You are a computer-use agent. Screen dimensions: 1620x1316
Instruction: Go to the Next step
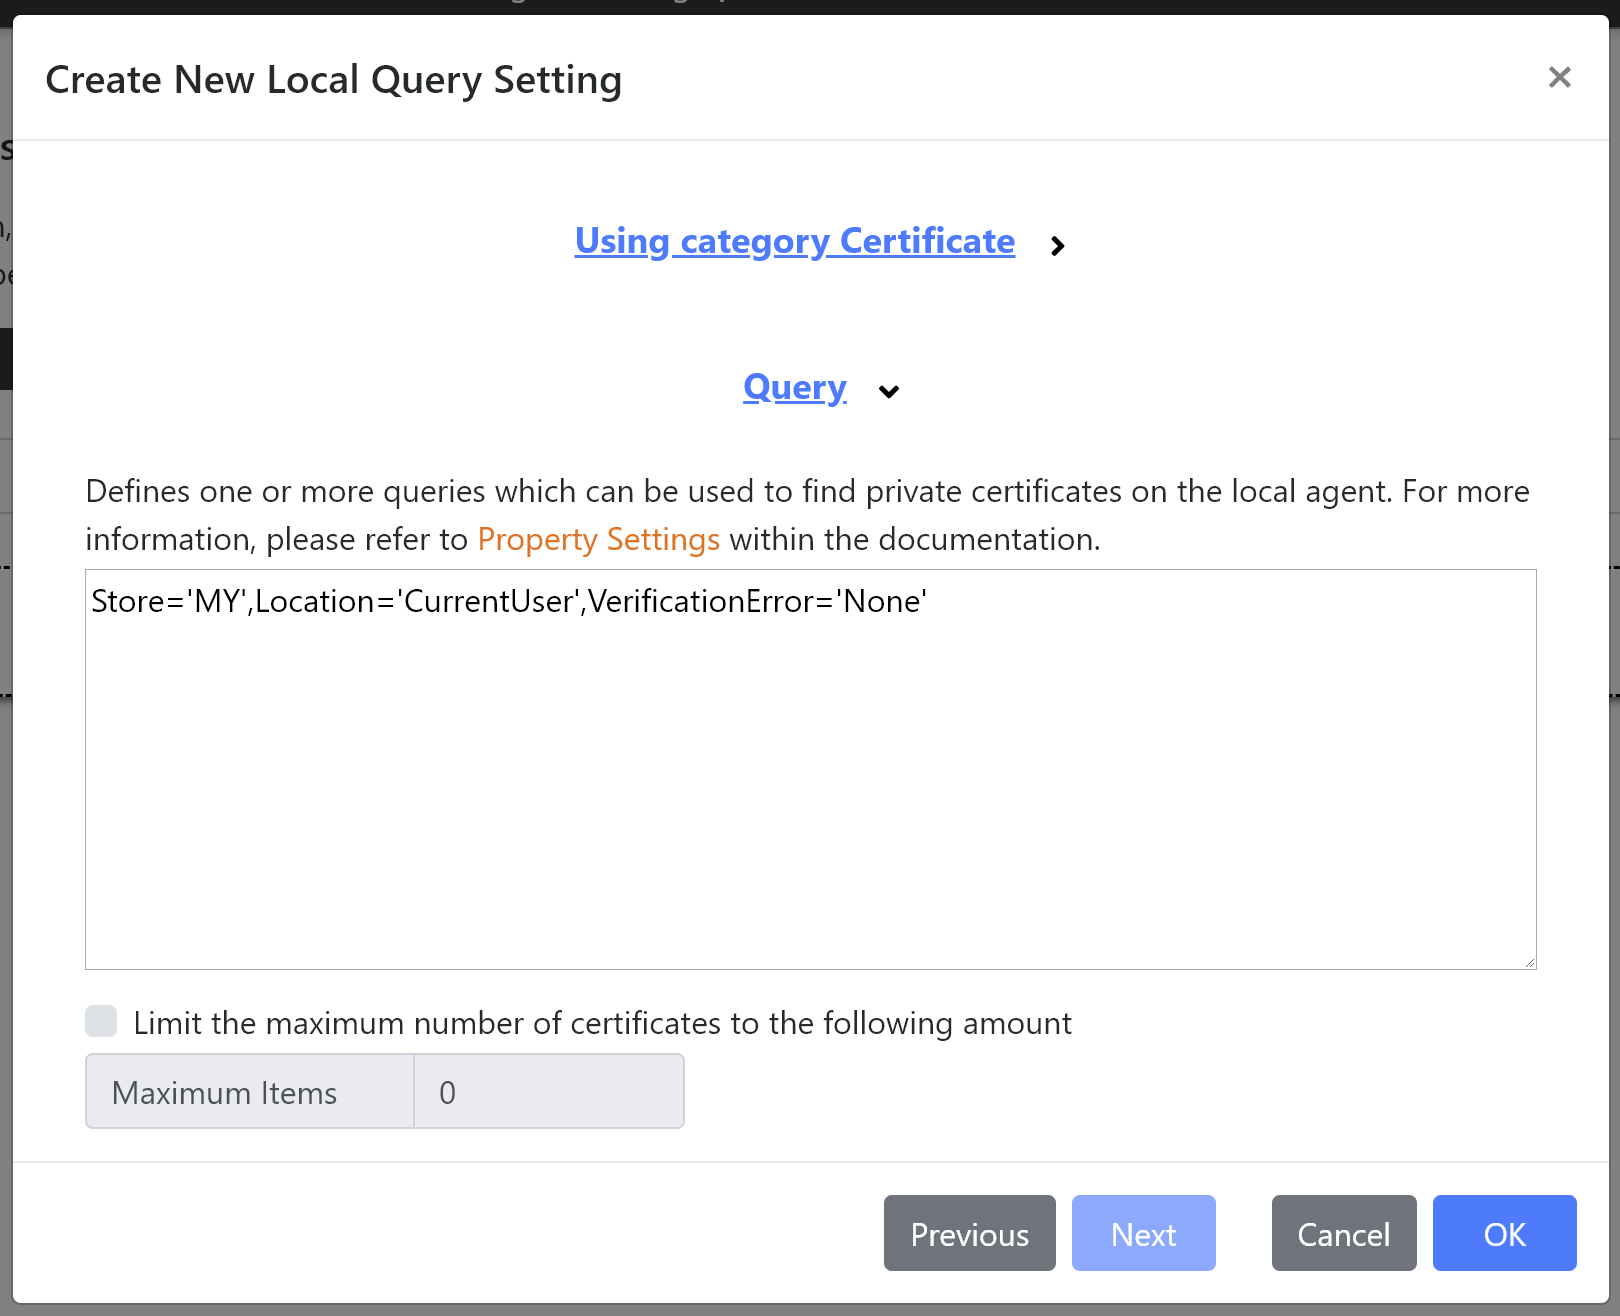click(x=1143, y=1233)
